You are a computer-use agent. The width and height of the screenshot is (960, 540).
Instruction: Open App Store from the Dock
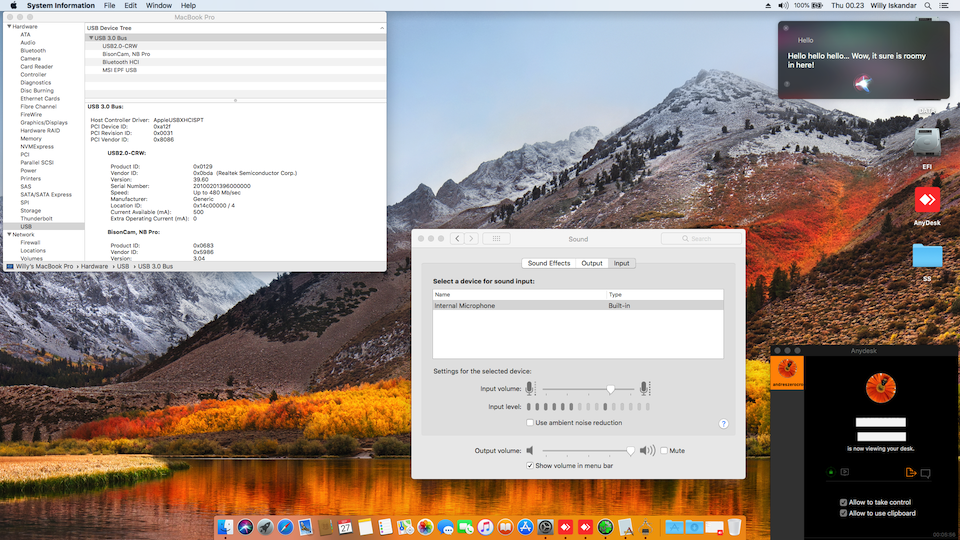click(525, 527)
